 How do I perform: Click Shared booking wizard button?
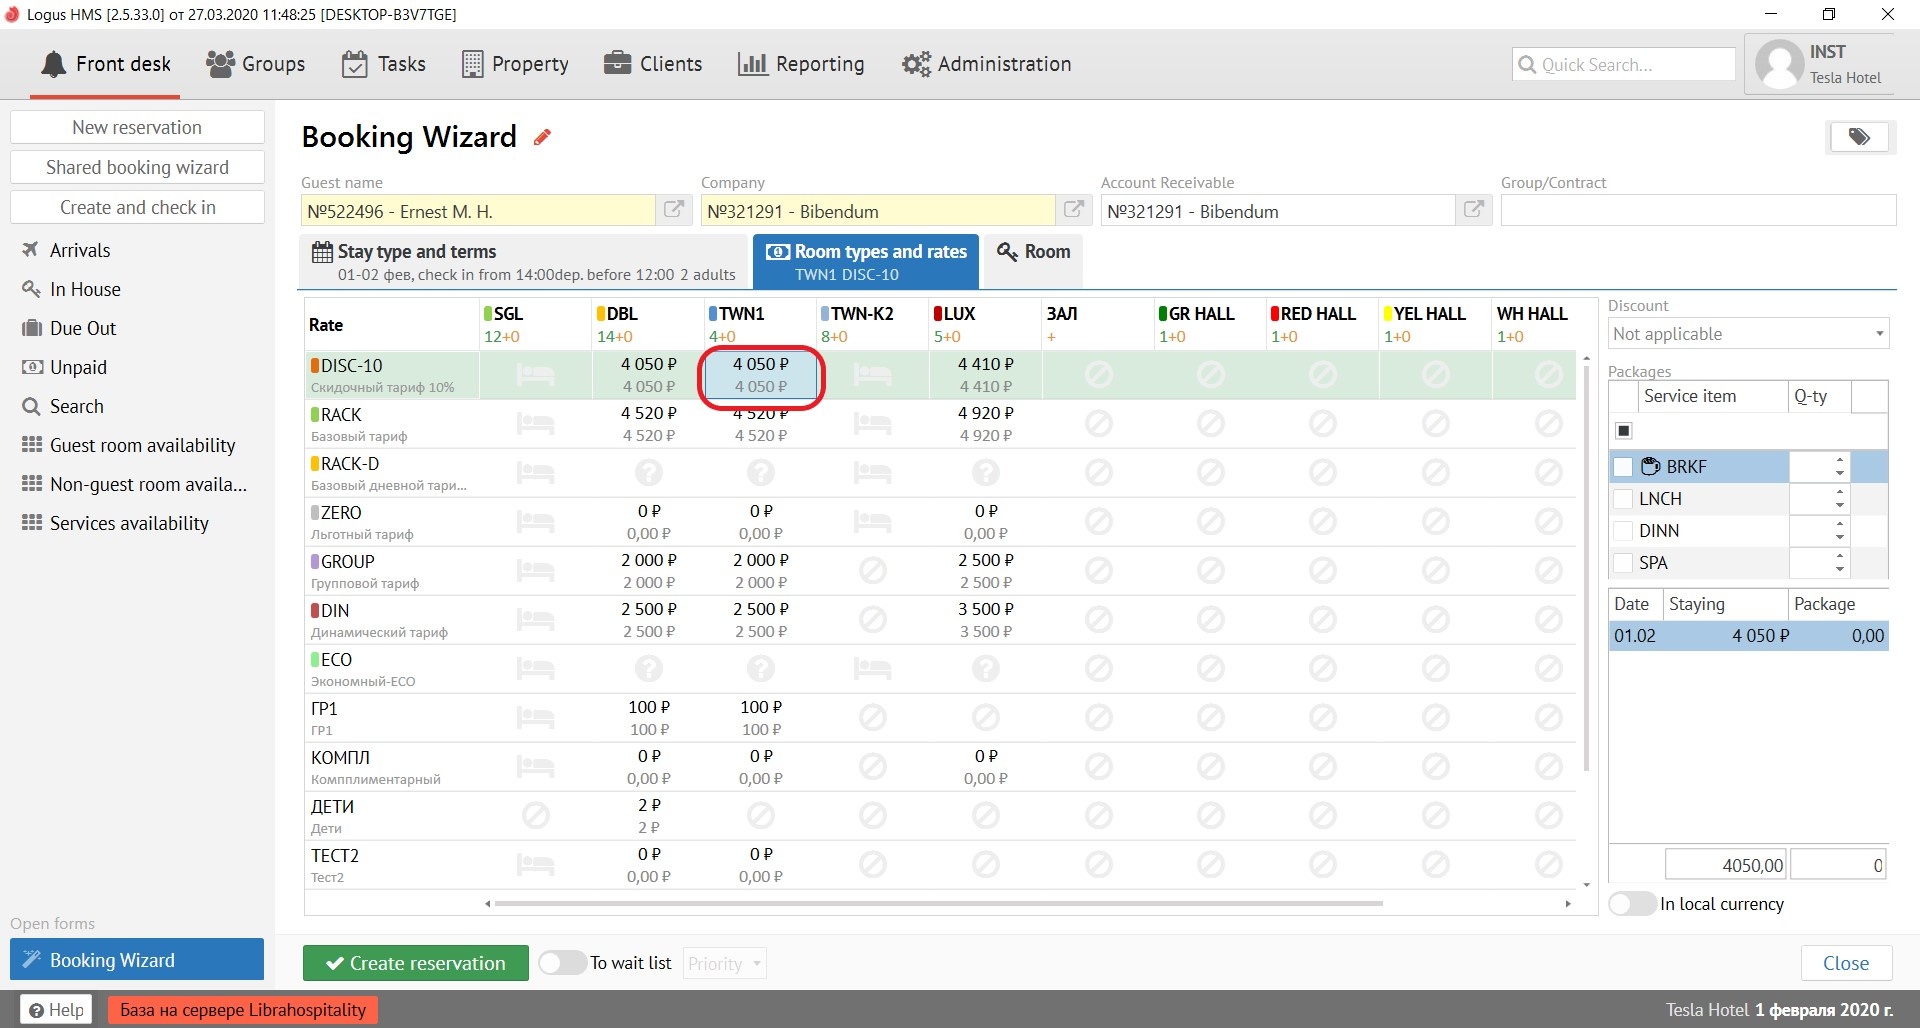click(137, 167)
